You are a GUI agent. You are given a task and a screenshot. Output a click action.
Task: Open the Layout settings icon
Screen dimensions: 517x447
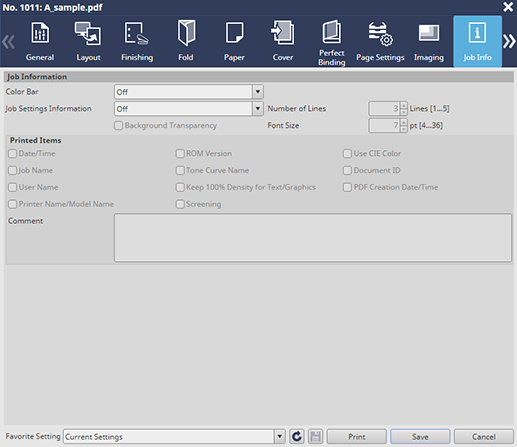click(x=88, y=33)
